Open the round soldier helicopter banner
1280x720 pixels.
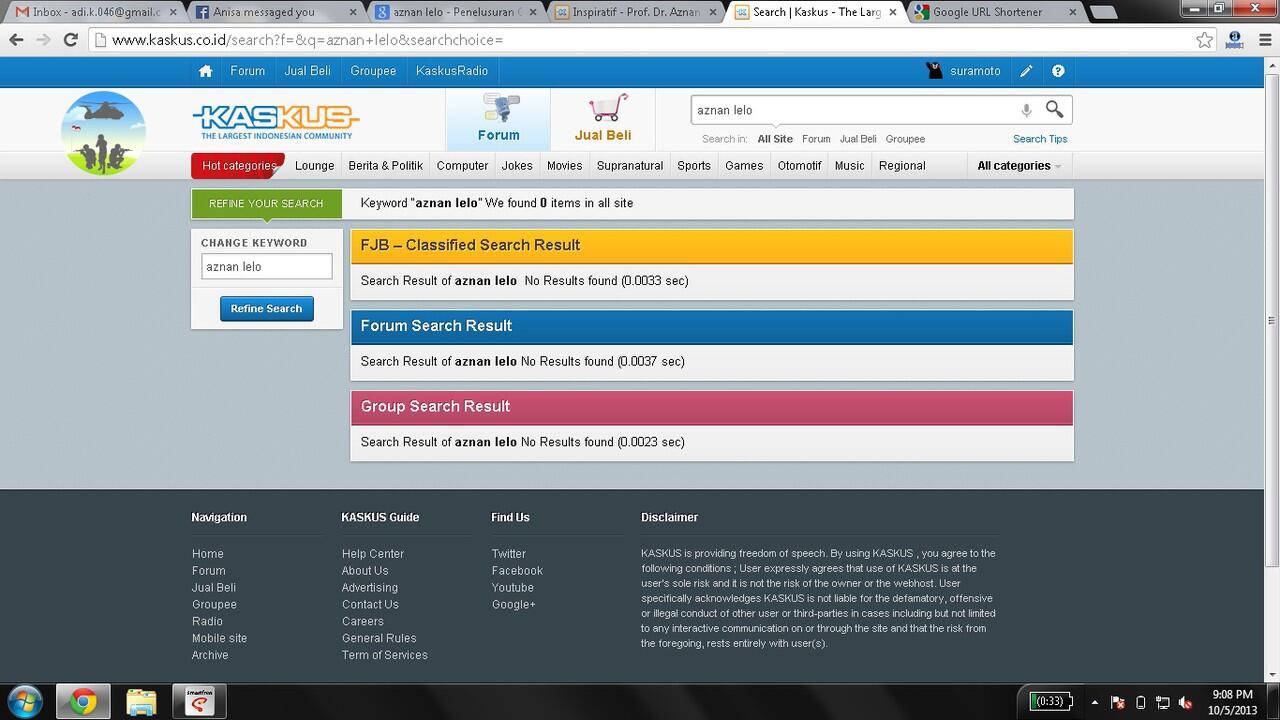pyautogui.click(x=103, y=133)
